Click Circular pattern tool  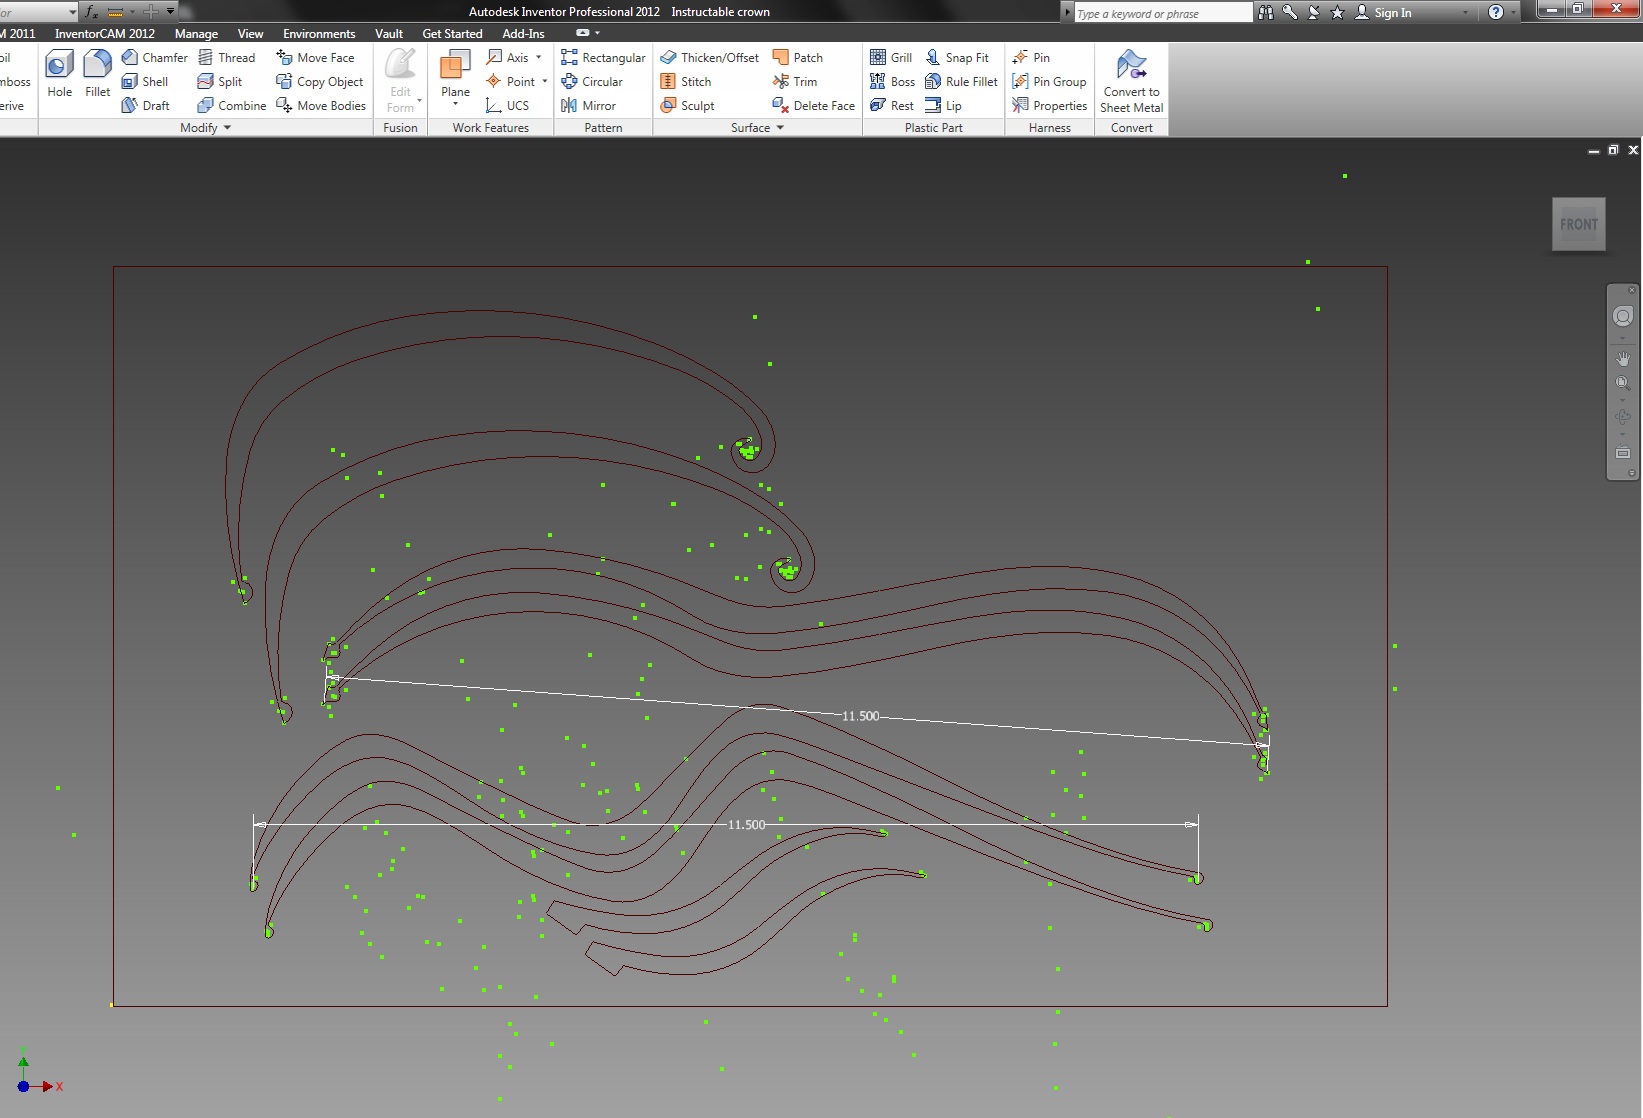tap(592, 82)
